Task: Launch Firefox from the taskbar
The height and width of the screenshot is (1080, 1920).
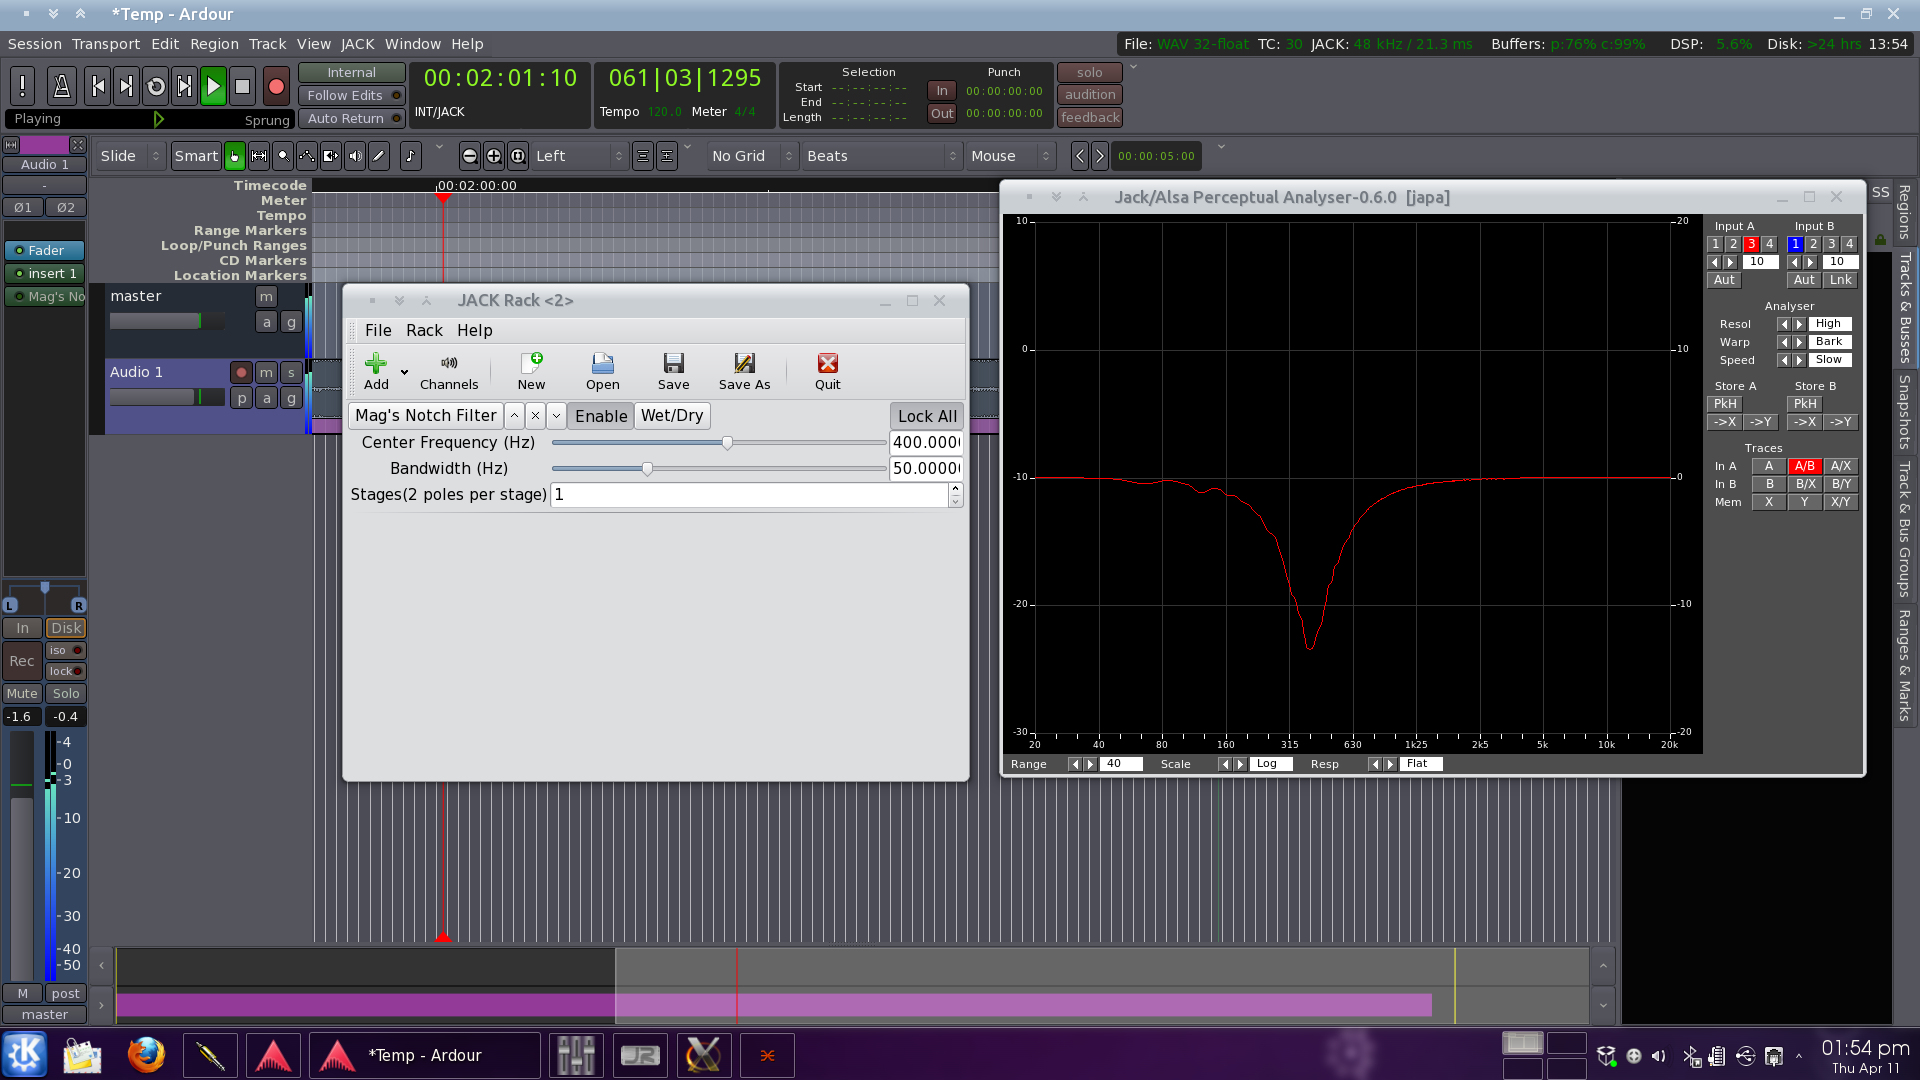Action: pyautogui.click(x=146, y=1055)
